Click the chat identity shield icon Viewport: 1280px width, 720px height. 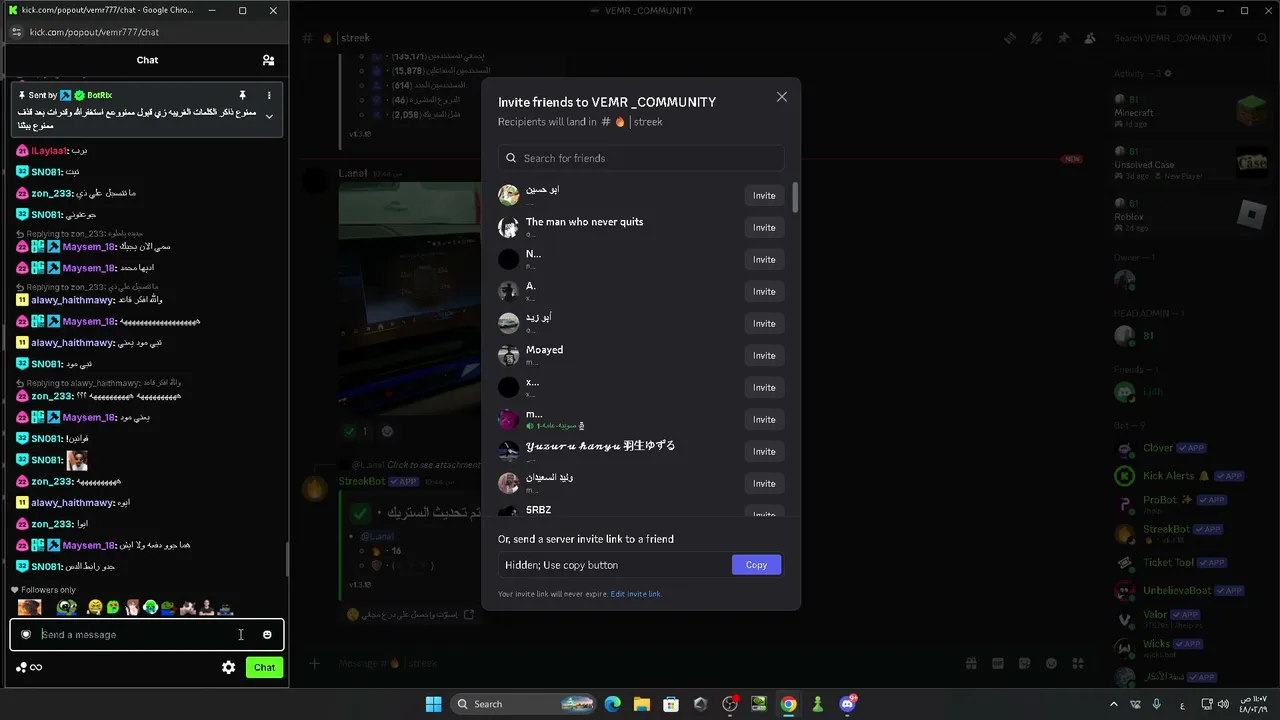(26, 634)
